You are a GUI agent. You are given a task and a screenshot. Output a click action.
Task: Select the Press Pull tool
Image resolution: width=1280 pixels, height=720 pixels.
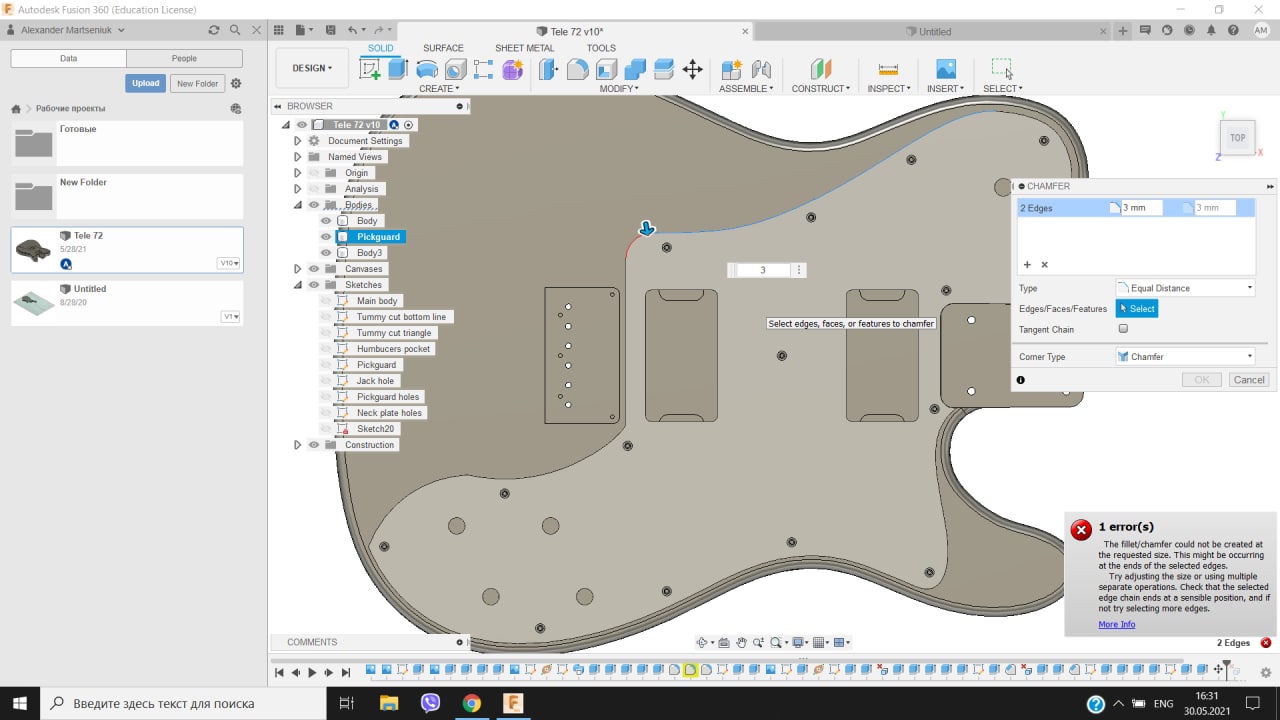pyautogui.click(x=549, y=69)
